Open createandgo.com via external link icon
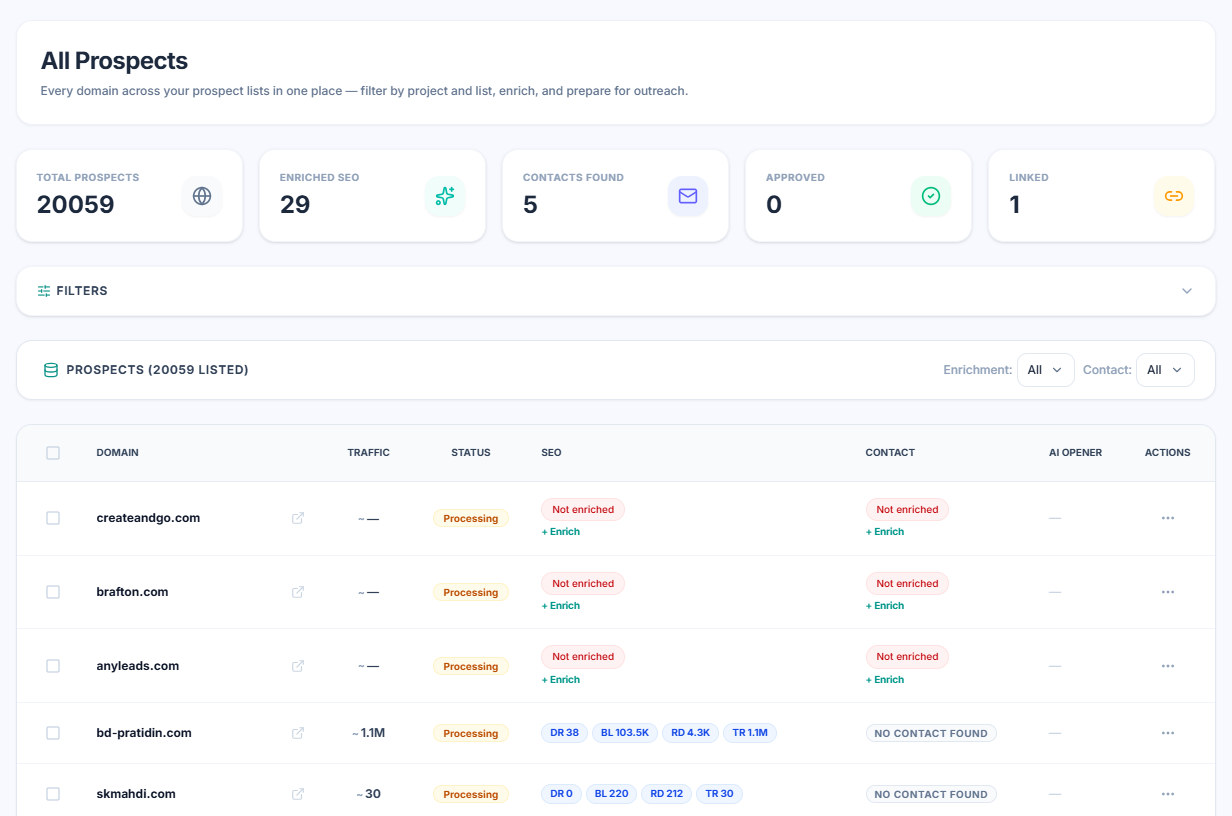 click(298, 518)
